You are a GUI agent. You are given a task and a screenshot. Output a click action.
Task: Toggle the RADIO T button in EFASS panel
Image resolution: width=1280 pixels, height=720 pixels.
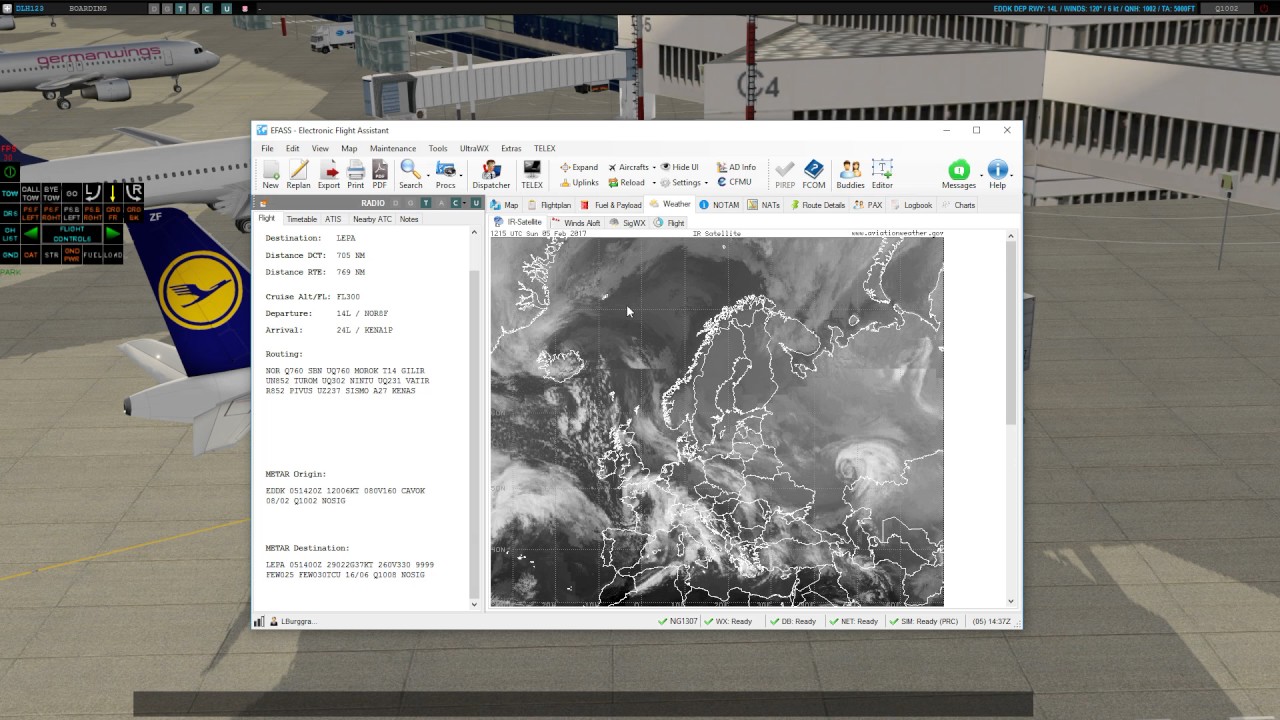(x=425, y=203)
